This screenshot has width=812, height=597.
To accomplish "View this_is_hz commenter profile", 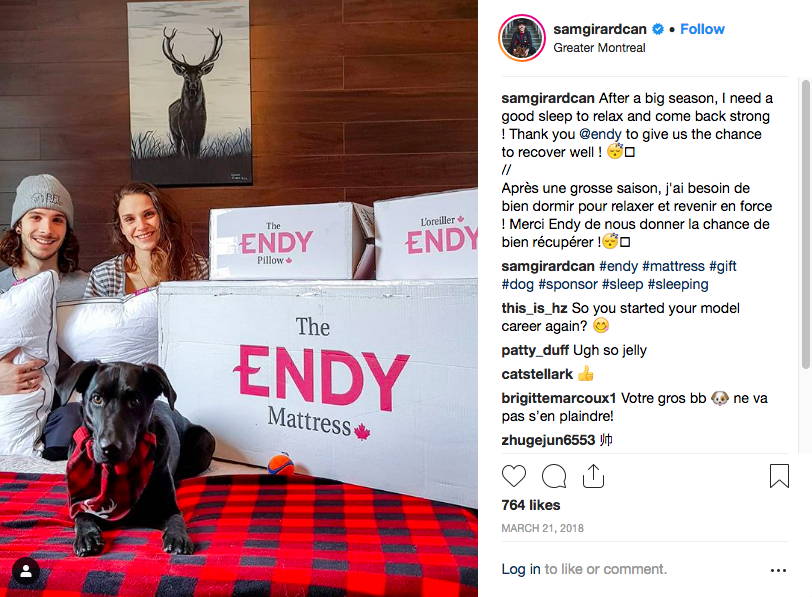I will [x=534, y=308].
